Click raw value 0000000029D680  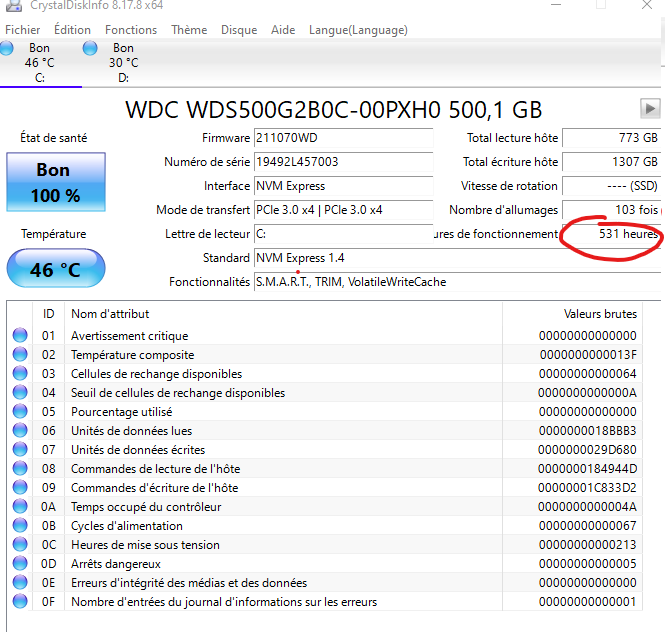[588, 450]
